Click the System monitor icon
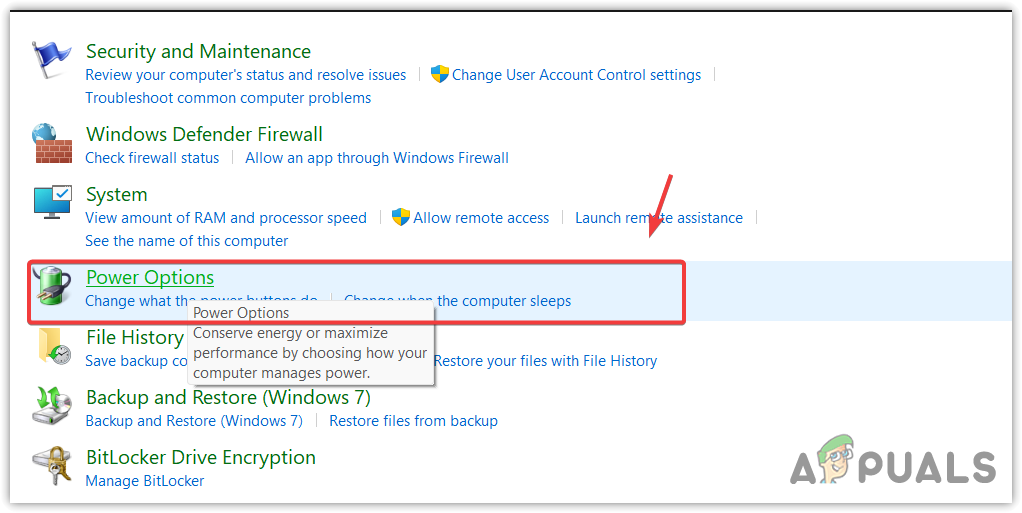Screen dimensions: 1022x513 (51, 205)
